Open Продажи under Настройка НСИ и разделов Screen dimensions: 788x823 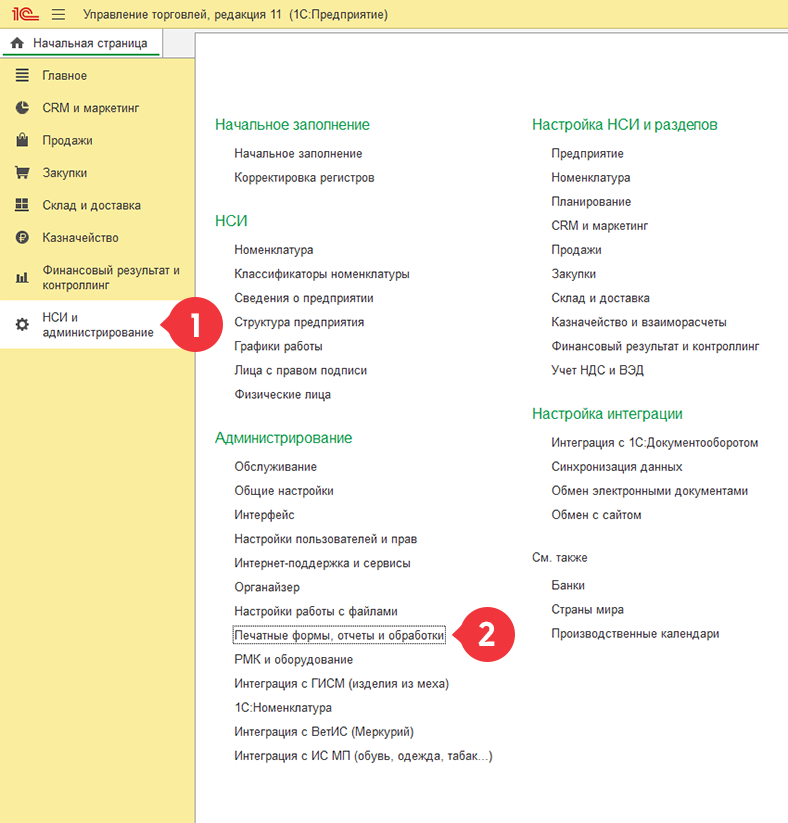576,250
